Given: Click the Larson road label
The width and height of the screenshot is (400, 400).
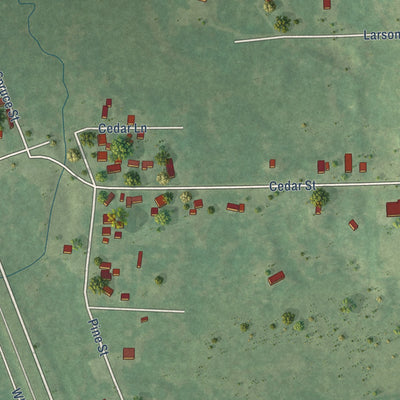Looking at the screenshot, I should coord(382,35).
